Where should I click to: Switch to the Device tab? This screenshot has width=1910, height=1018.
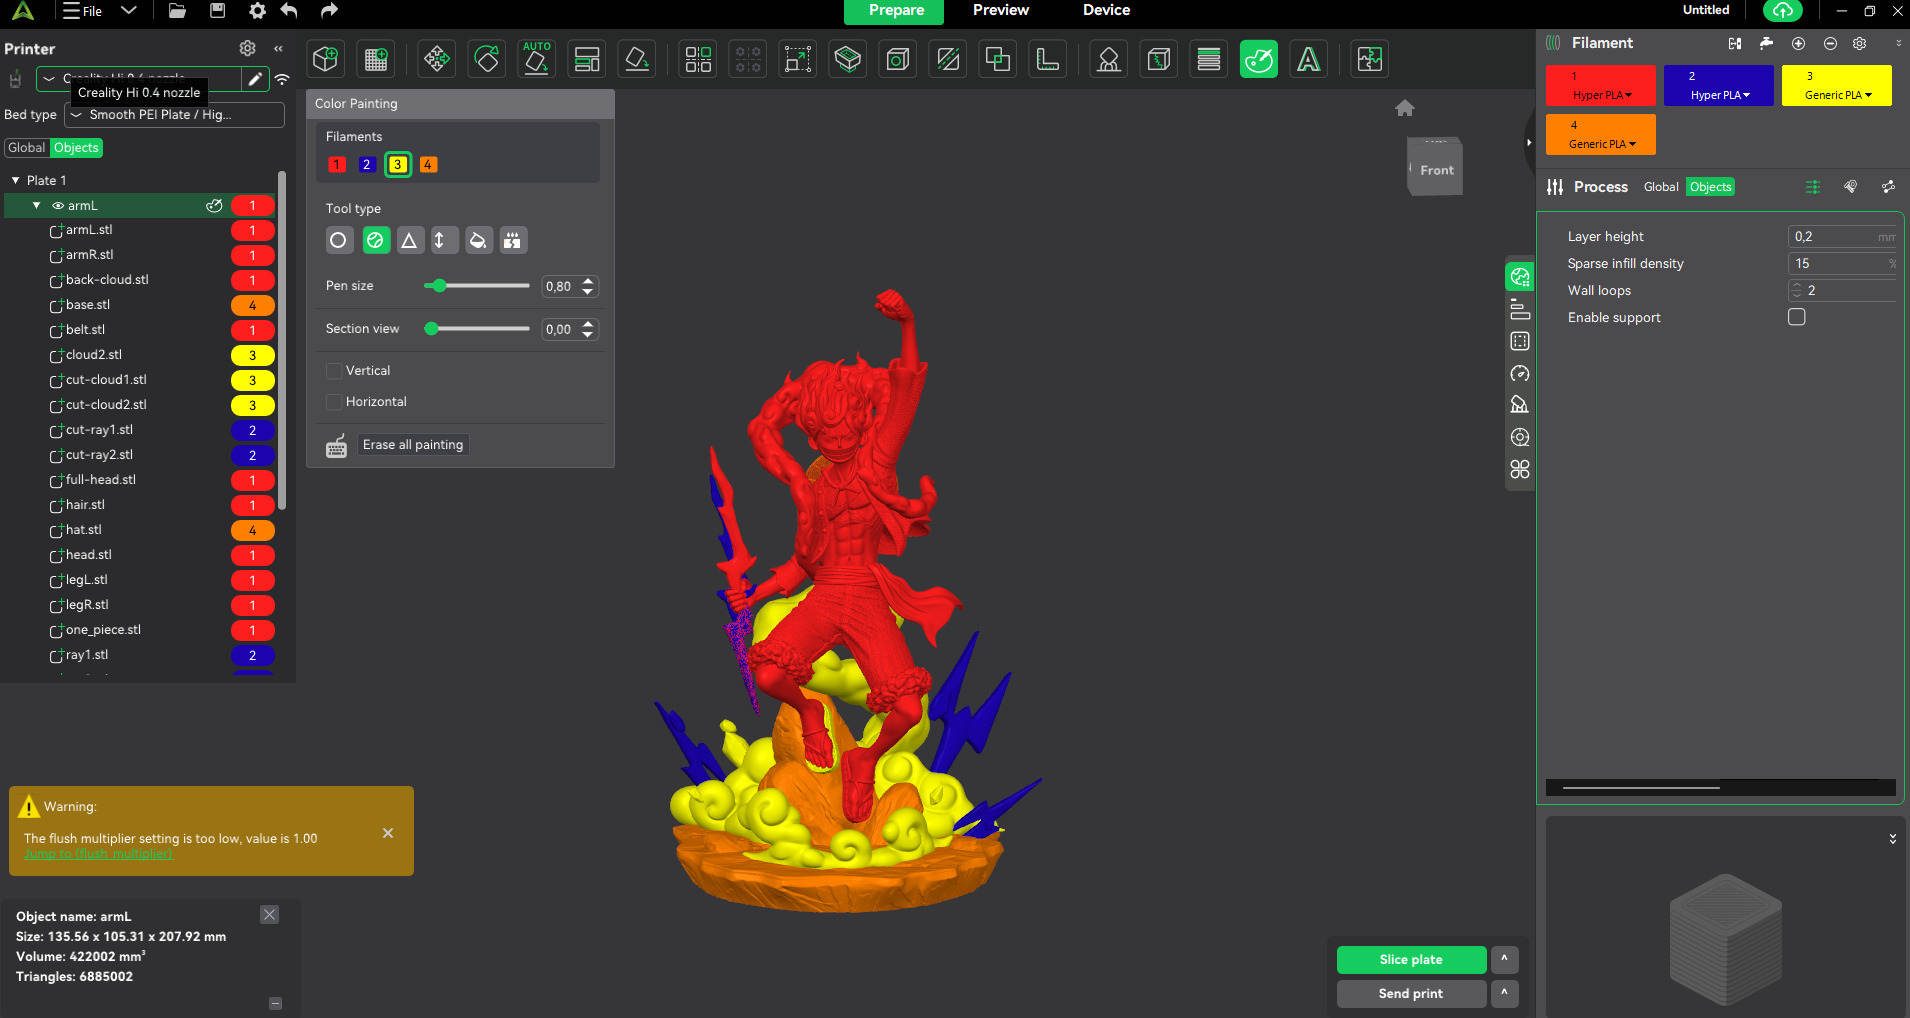1106,10
